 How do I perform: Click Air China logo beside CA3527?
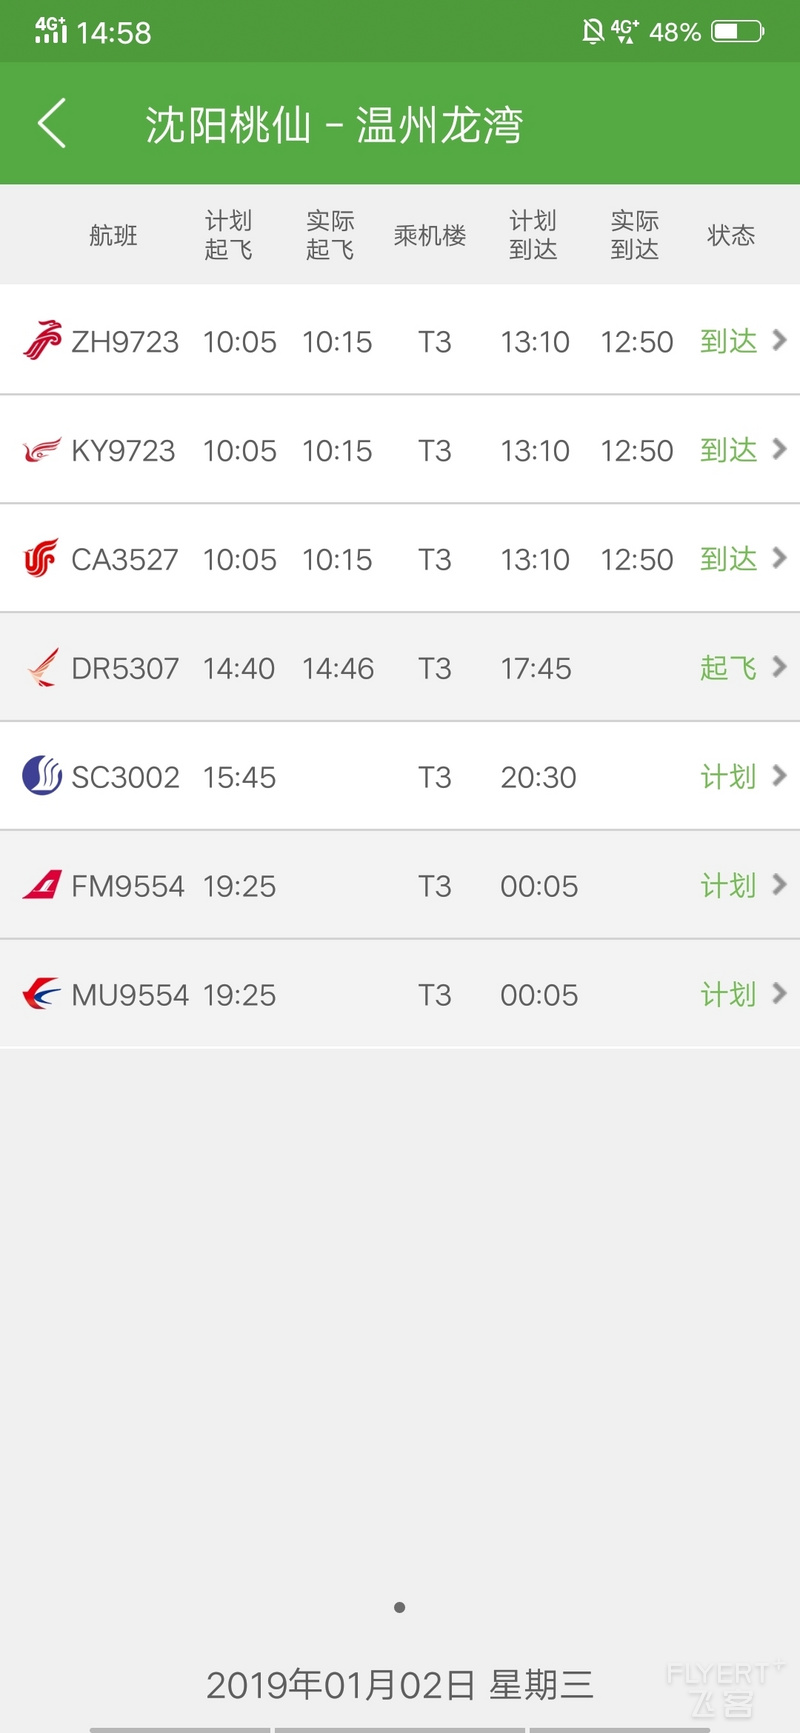(42, 559)
